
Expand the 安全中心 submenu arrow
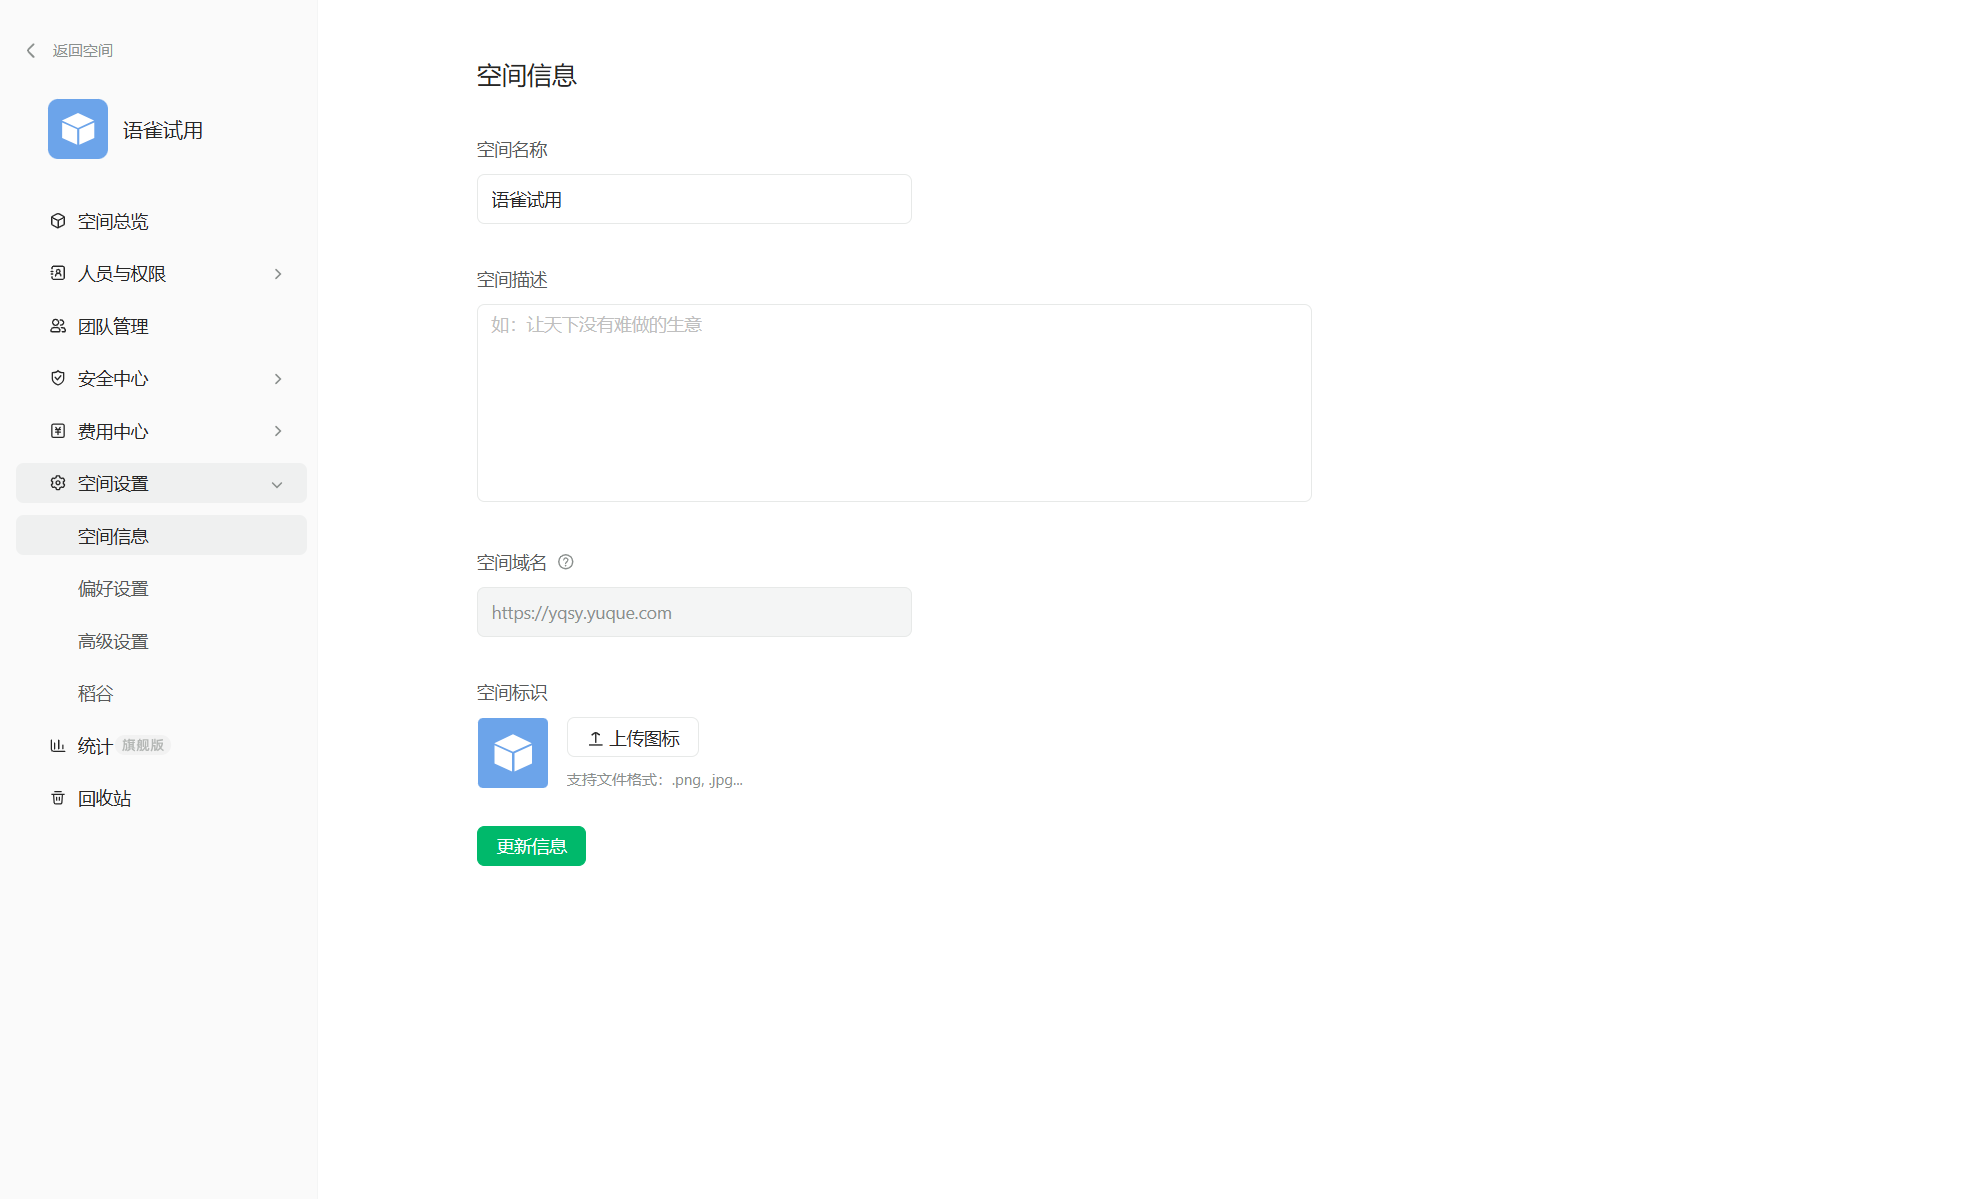point(278,379)
